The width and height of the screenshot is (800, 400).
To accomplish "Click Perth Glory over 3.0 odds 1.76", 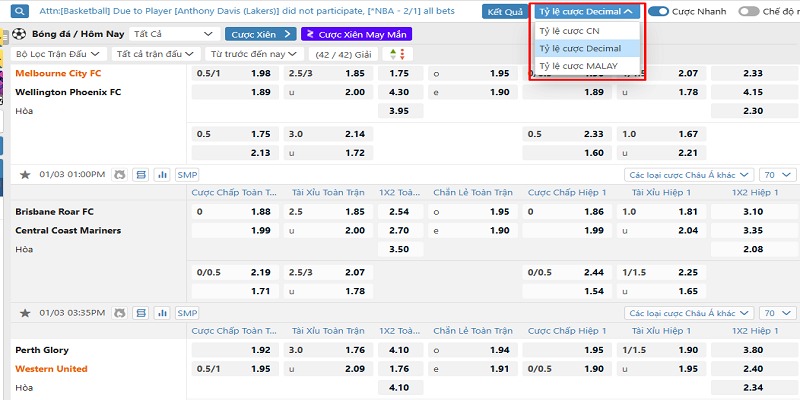I will (329, 350).
